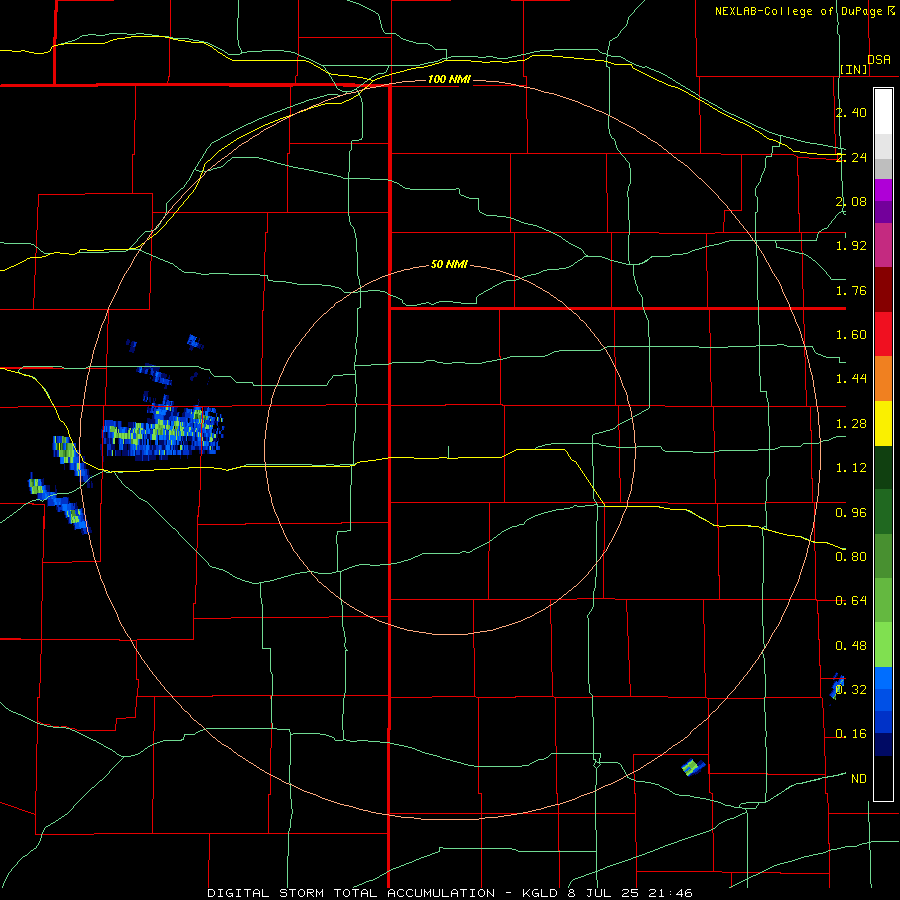
Task: Click the ND legend label
Action: pos(859,779)
